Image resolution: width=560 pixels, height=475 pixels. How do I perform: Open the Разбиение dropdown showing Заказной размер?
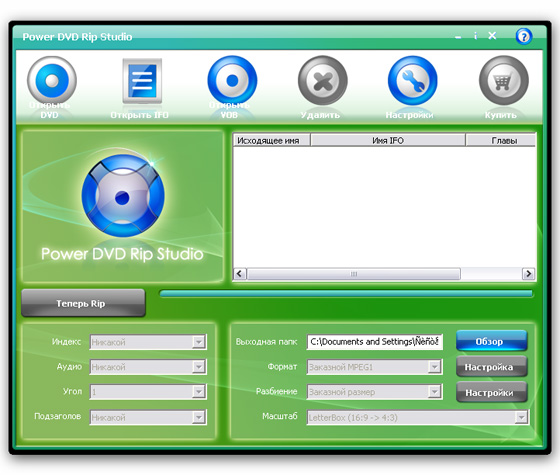pyautogui.click(x=374, y=392)
